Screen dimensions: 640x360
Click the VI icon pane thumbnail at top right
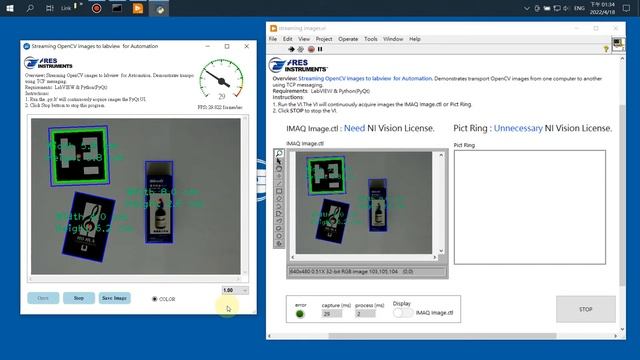click(618, 44)
